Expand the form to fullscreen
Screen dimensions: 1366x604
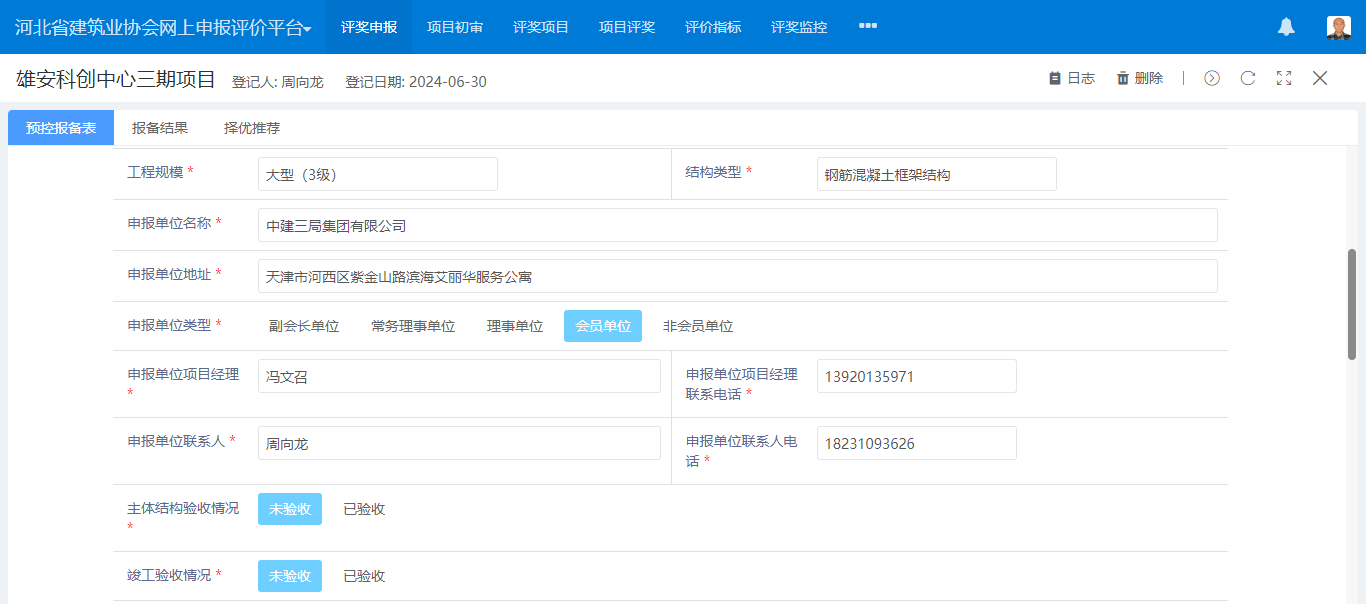(1284, 78)
